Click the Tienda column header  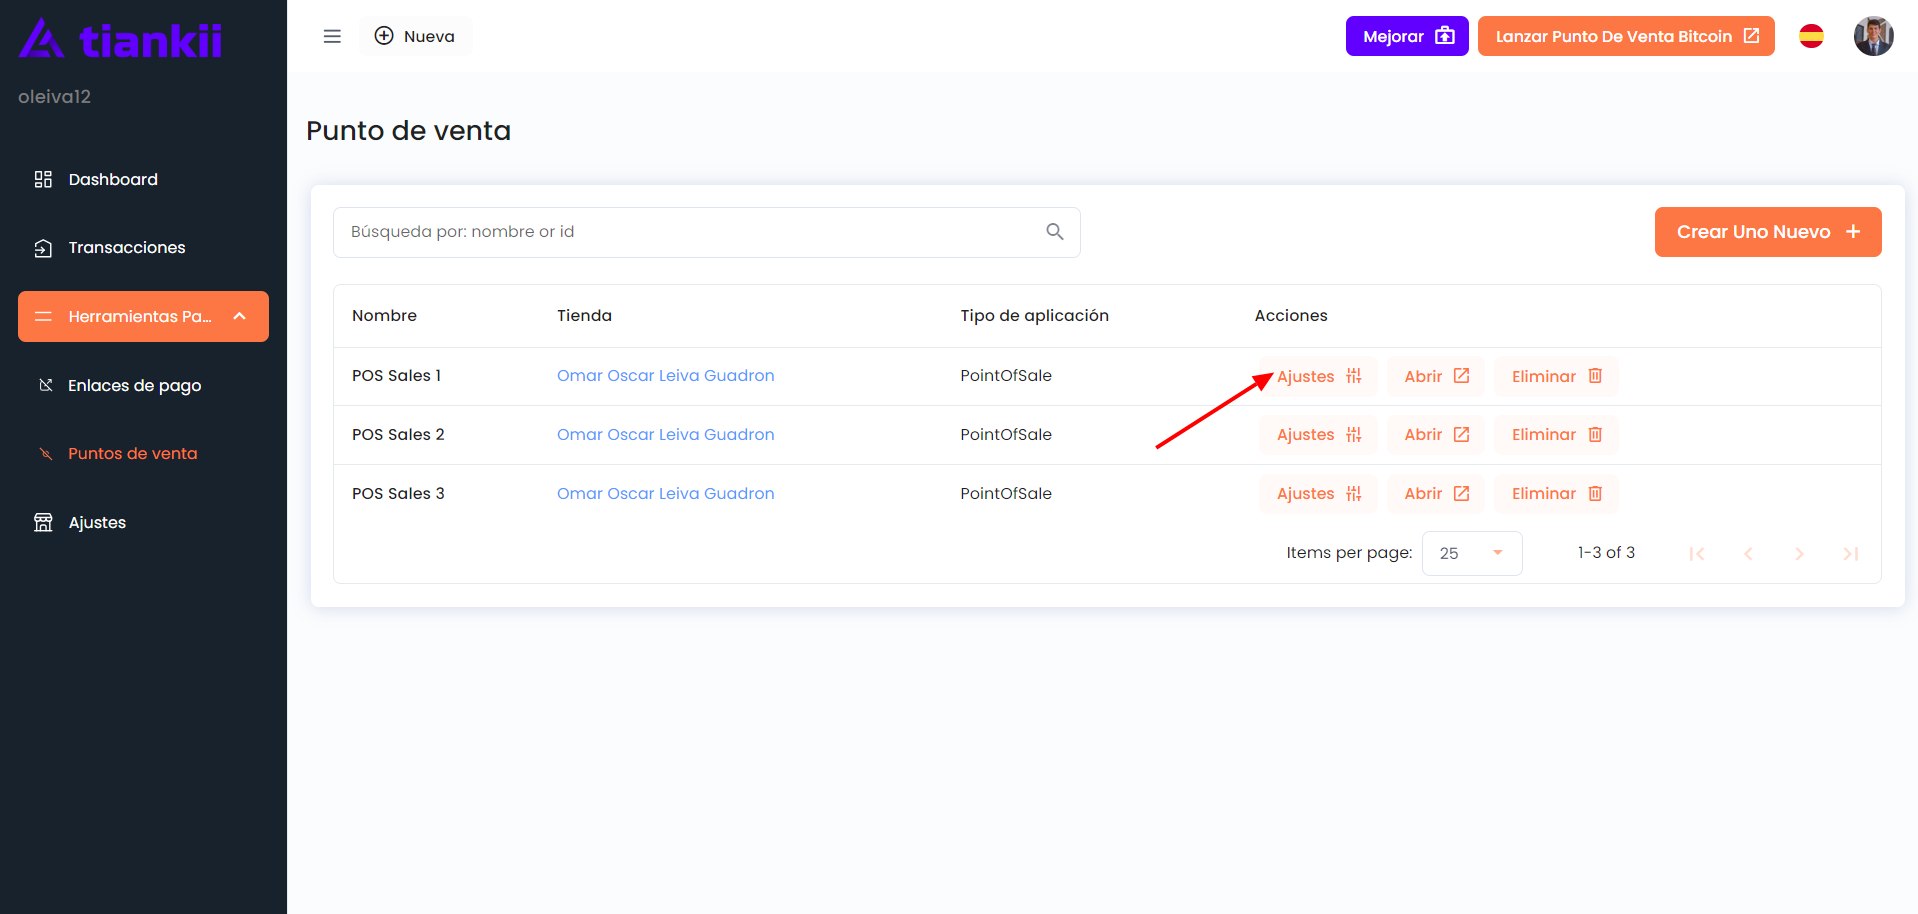pyautogui.click(x=584, y=316)
